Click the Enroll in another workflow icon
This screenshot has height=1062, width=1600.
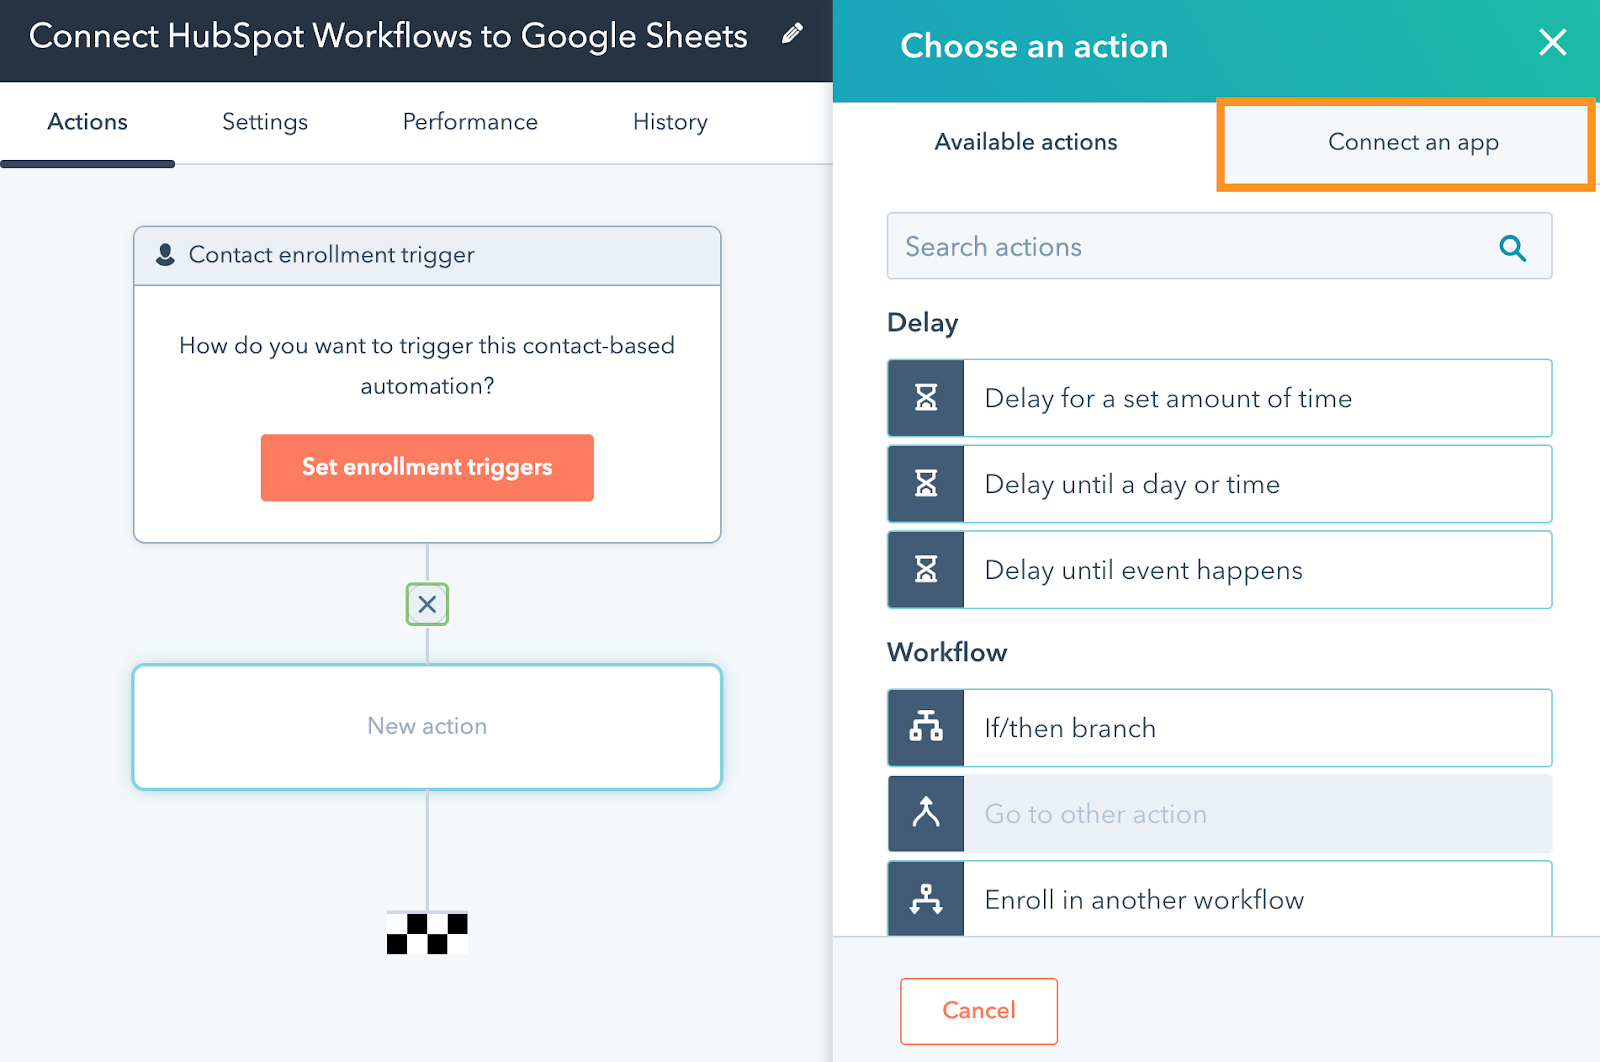926,899
